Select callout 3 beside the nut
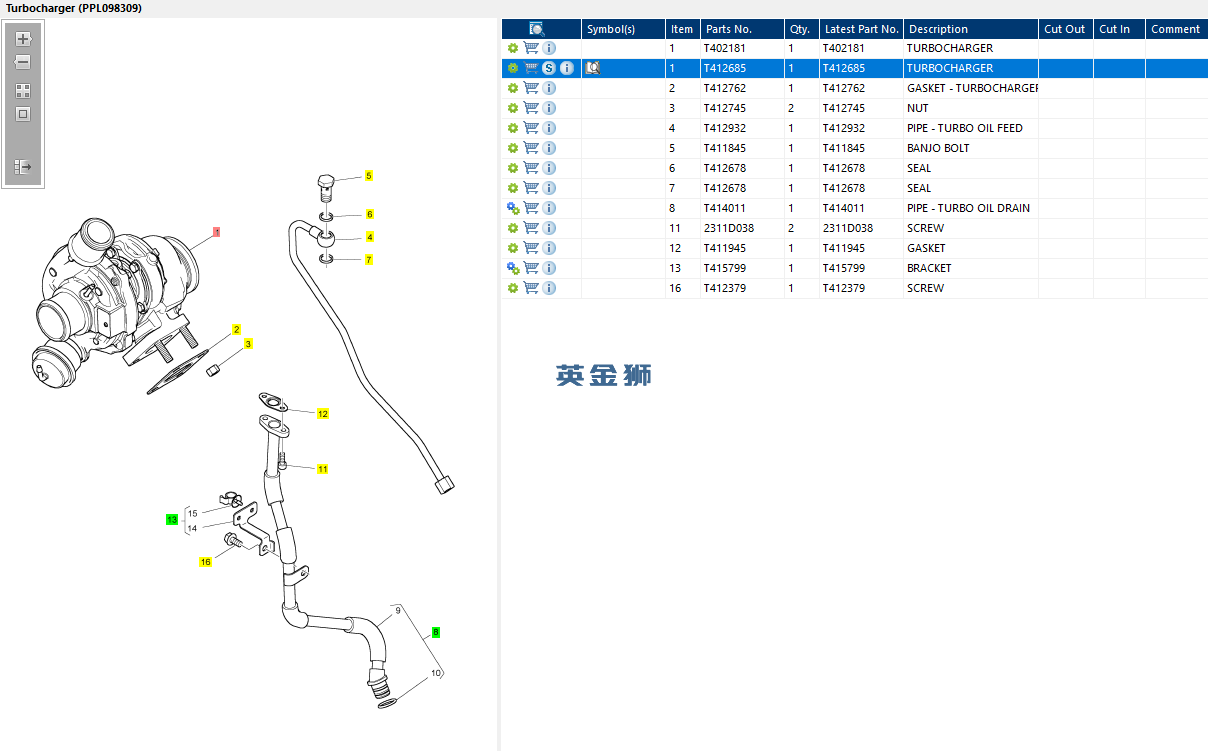Image resolution: width=1208 pixels, height=751 pixels. pos(249,343)
